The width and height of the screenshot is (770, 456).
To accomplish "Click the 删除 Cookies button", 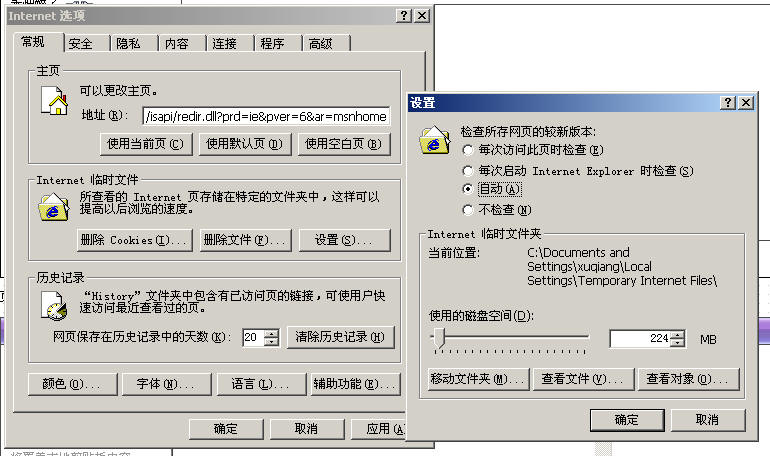I will pyautogui.click(x=135, y=240).
